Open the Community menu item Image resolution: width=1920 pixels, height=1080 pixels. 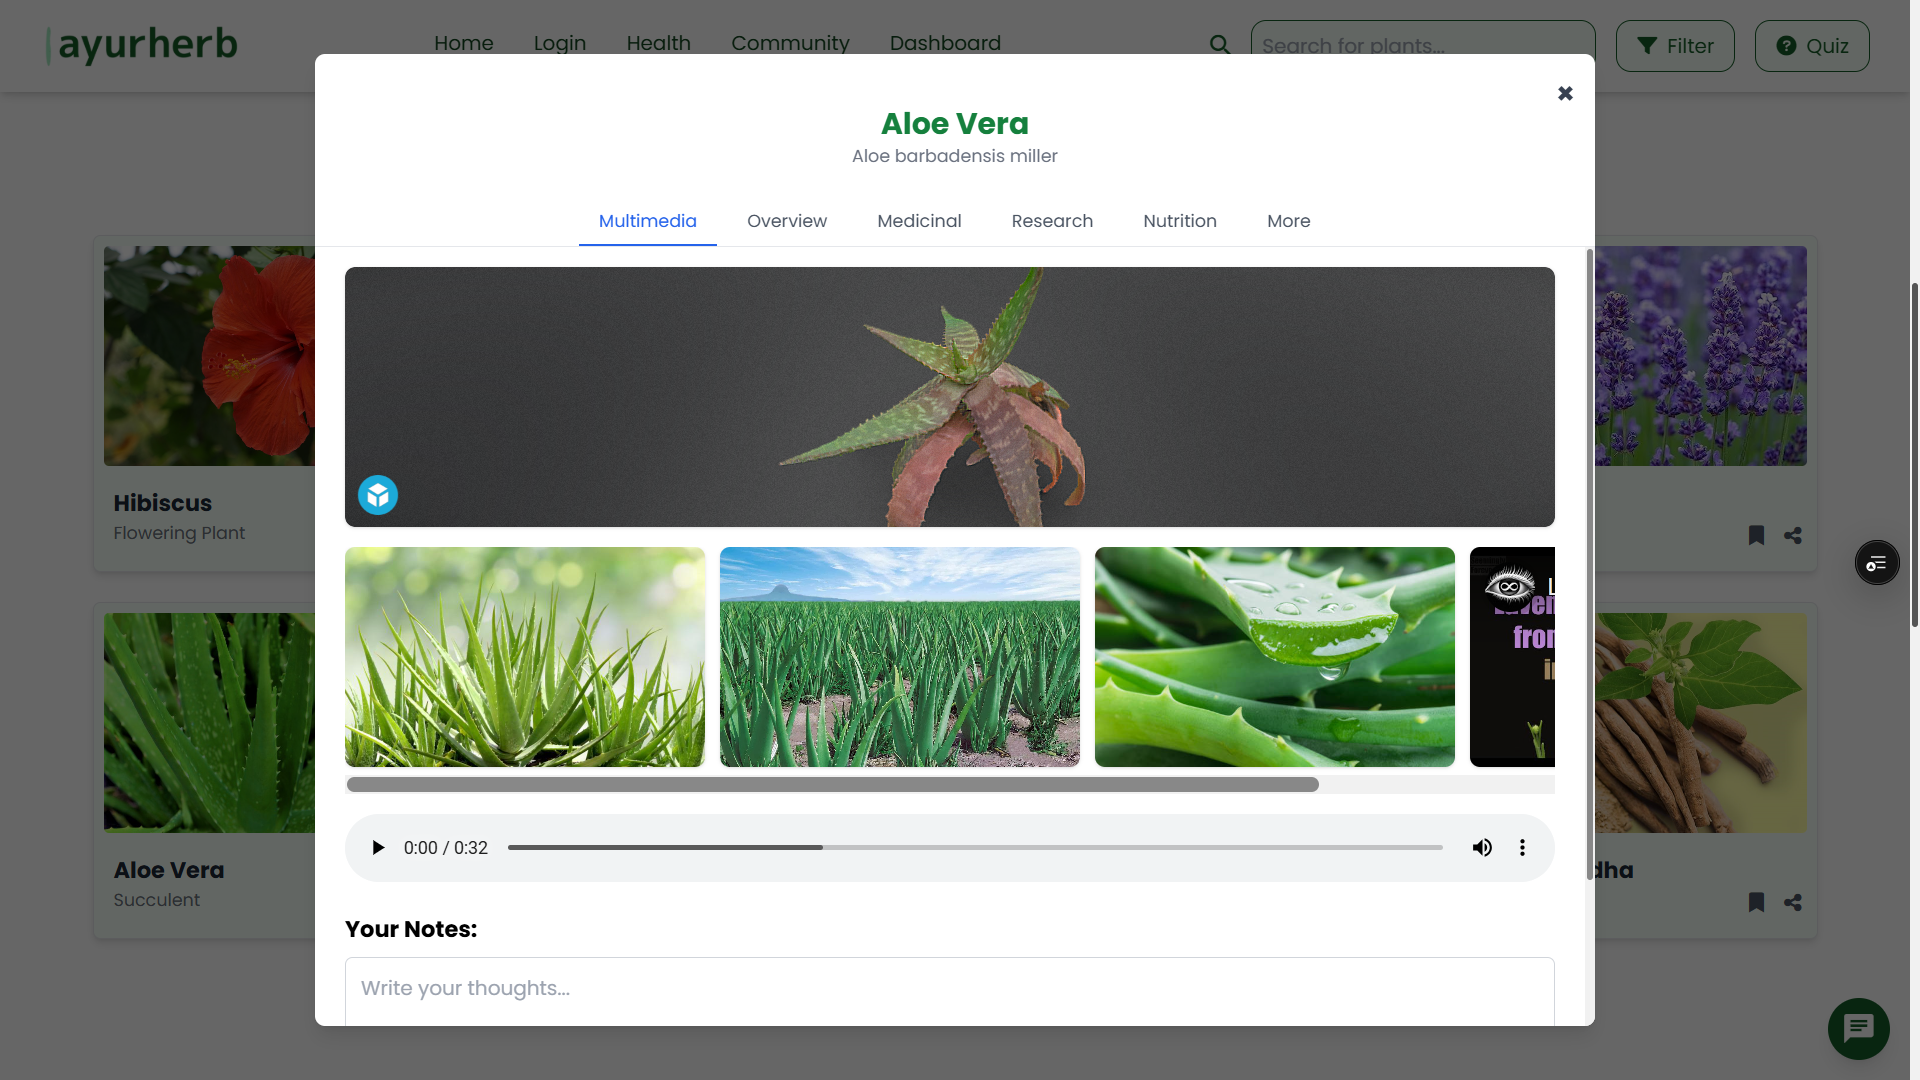(x=790, y=43)
